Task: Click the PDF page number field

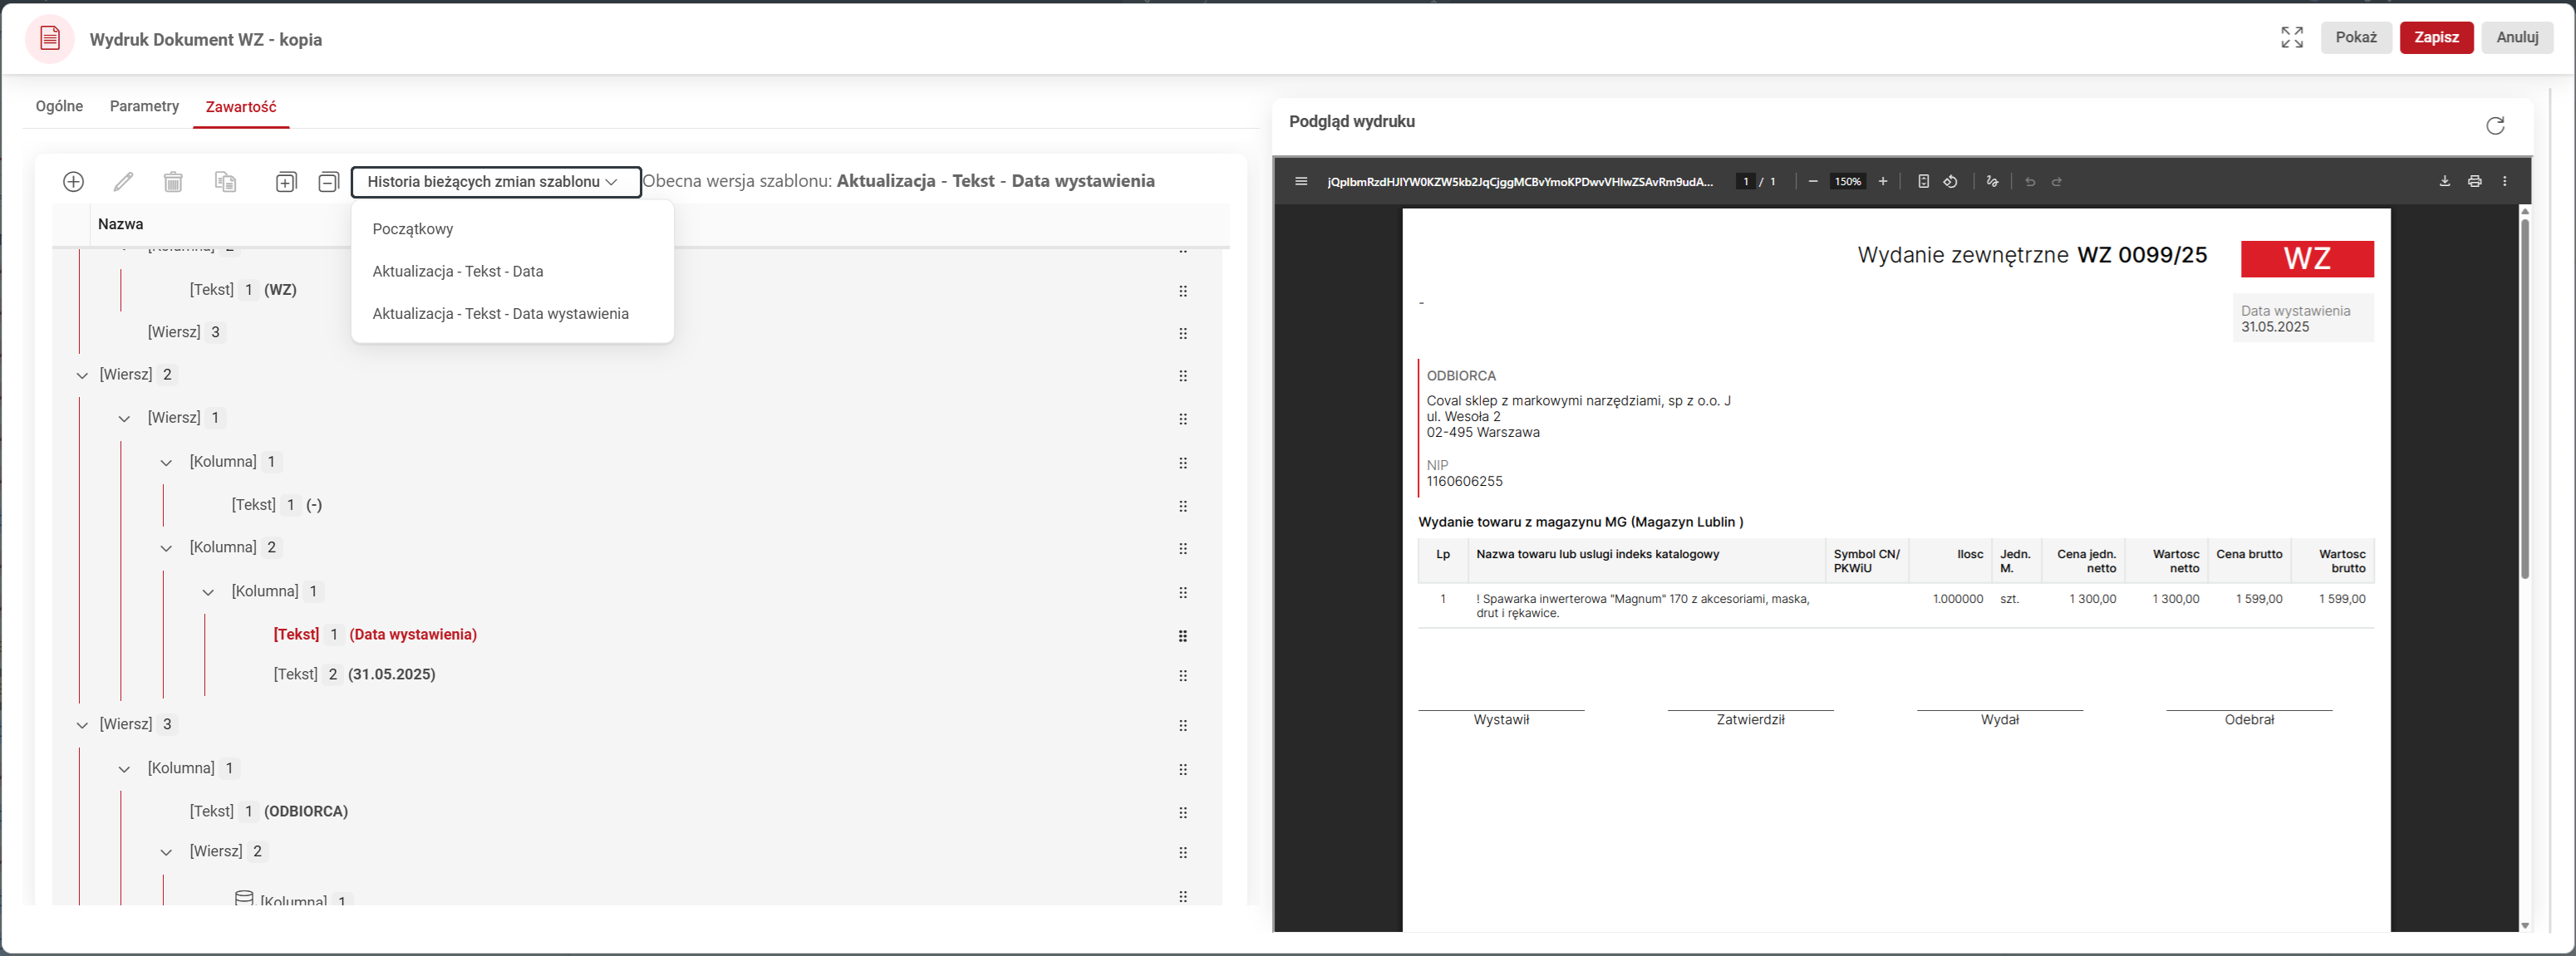Action: coord(1745,181)
